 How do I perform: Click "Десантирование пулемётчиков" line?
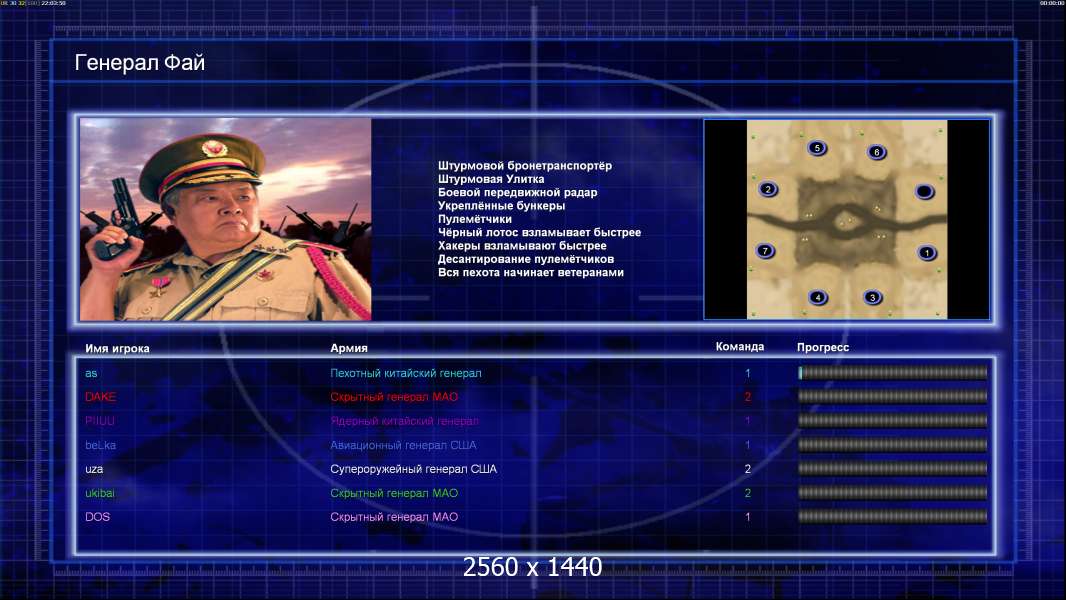click(x=526, y=259)
